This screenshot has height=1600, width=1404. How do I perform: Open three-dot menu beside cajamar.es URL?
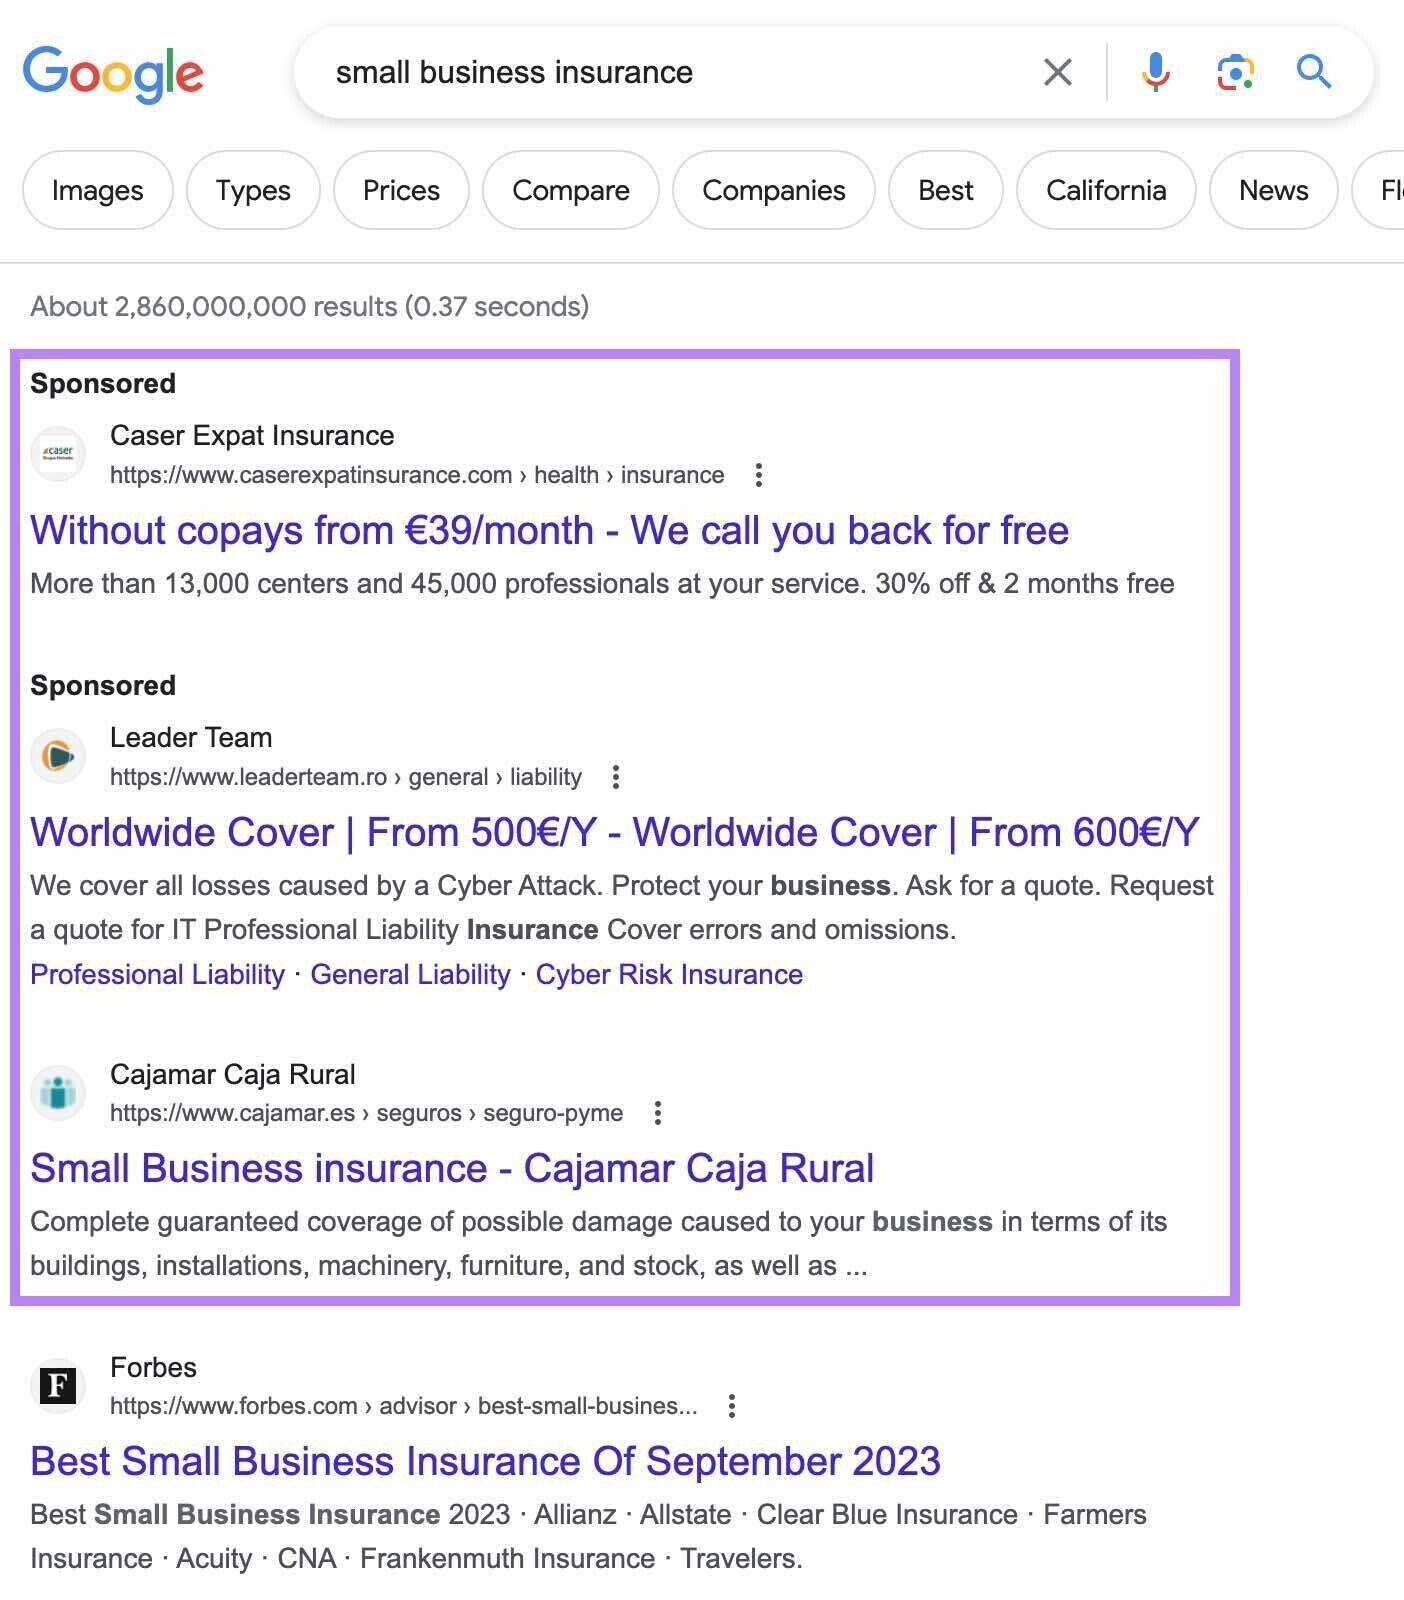click(657, 1113)
